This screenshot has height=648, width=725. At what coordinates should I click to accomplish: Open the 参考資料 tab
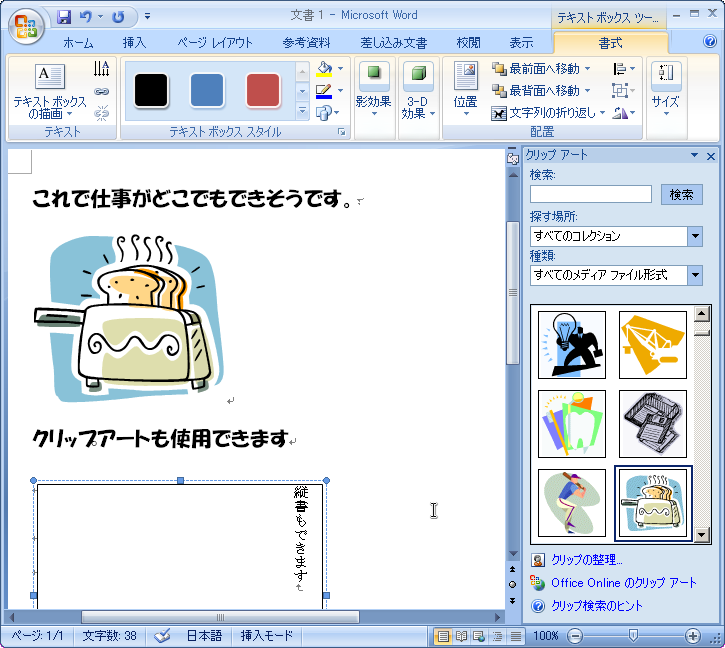pos(307,43)
